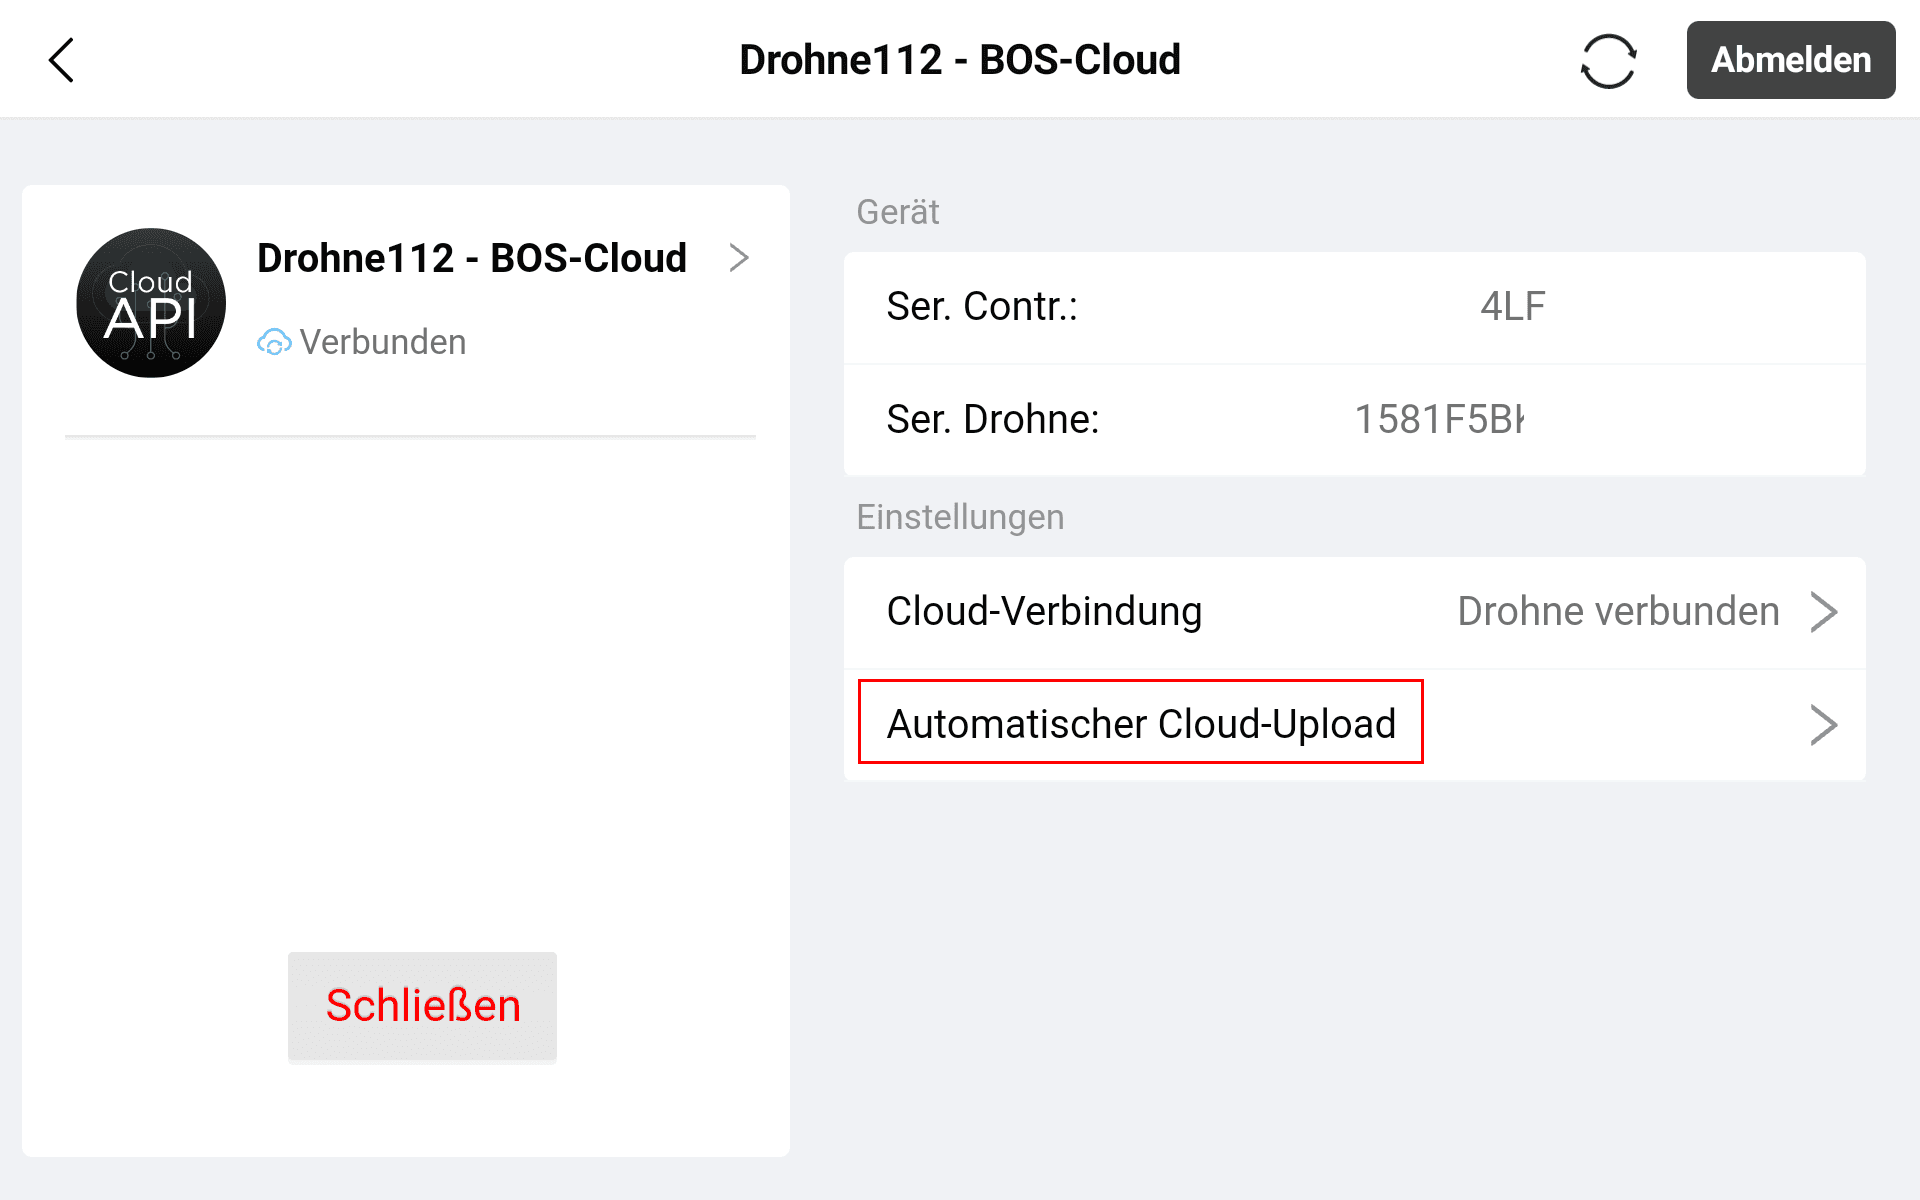Click the controller serial value 4LF
Image resolution: width=1920 pixels, height=1200 pixels.
[1512, 306]
